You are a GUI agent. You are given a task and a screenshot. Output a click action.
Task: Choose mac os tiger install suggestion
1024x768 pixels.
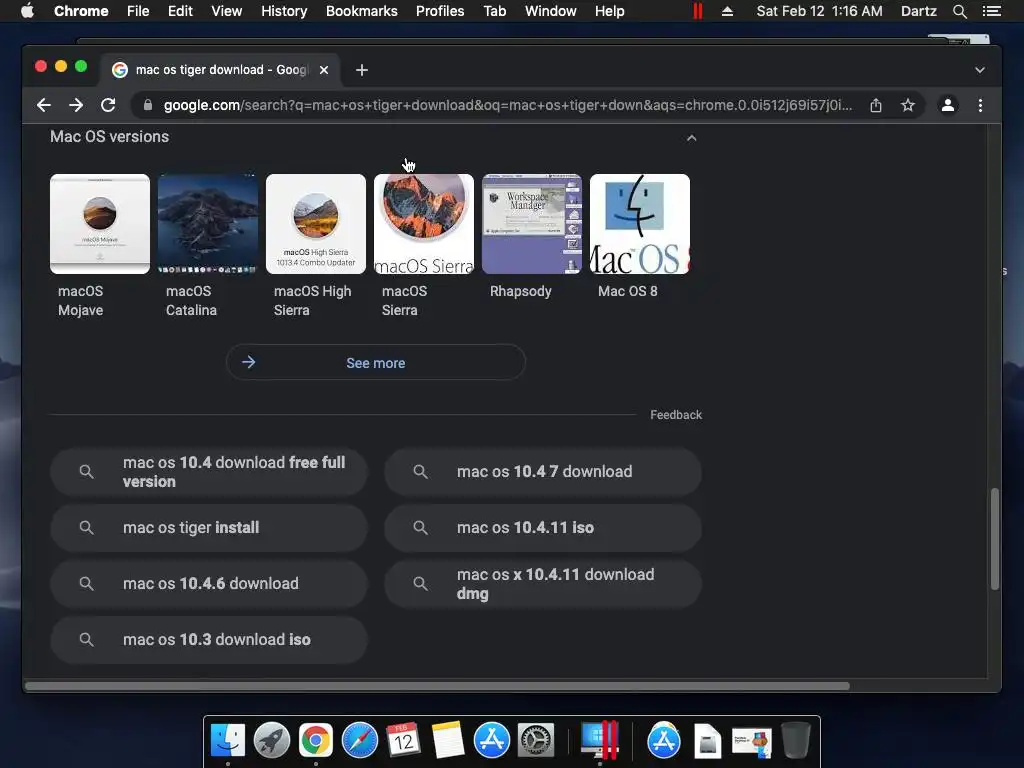(x=209, y=528)
